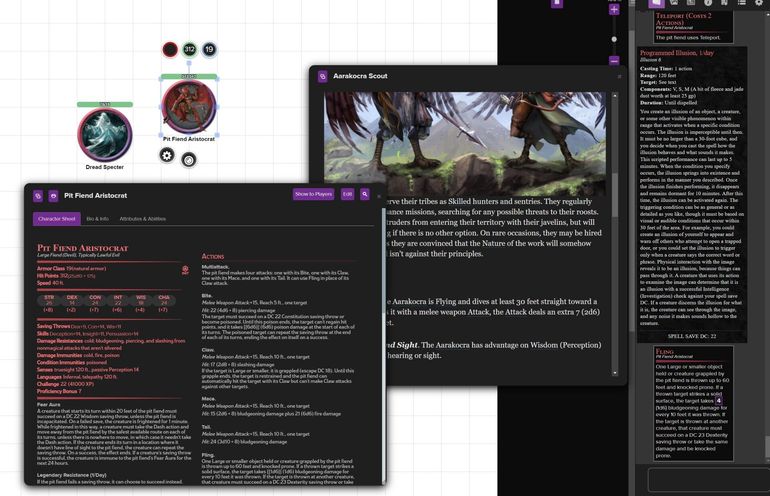Click the green 312 hit points bubble
The width and height of the screenshot is (770, 496).
[190, 49]
